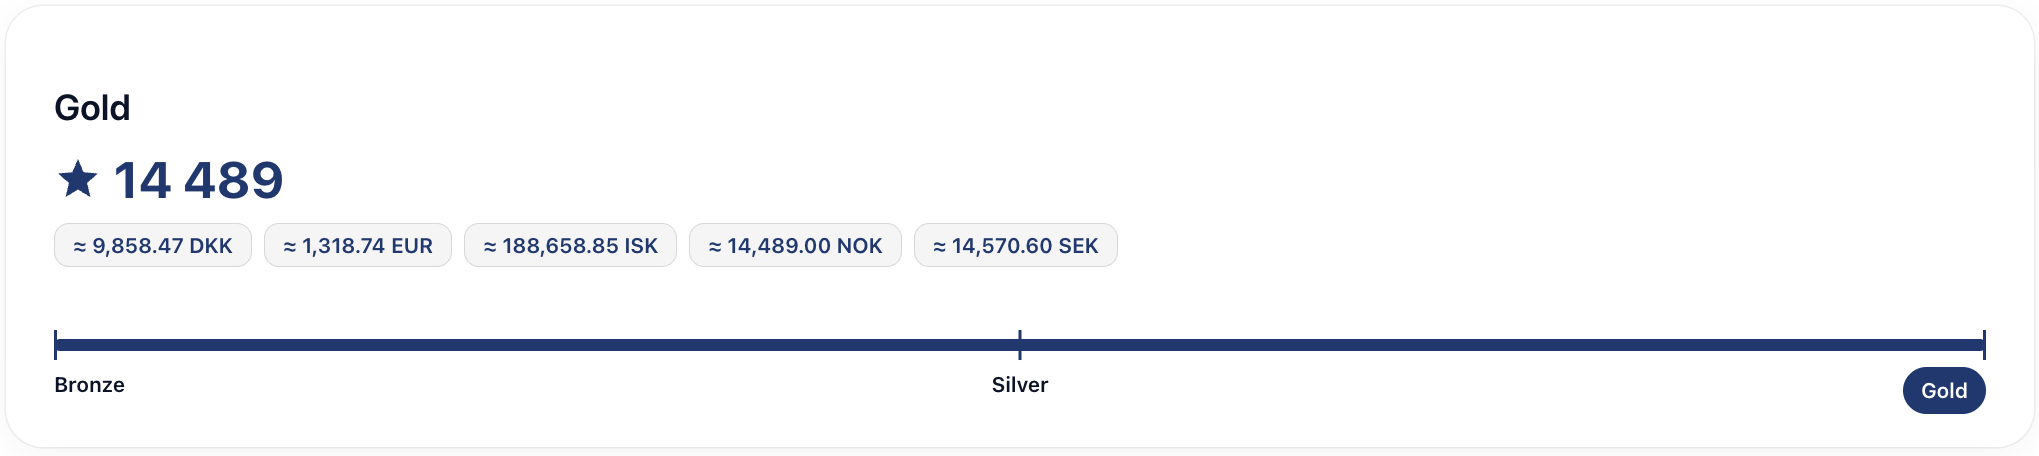Select the Silver tier label
The width and height of the screenshot is (2039, 456).
[1020, 385]
